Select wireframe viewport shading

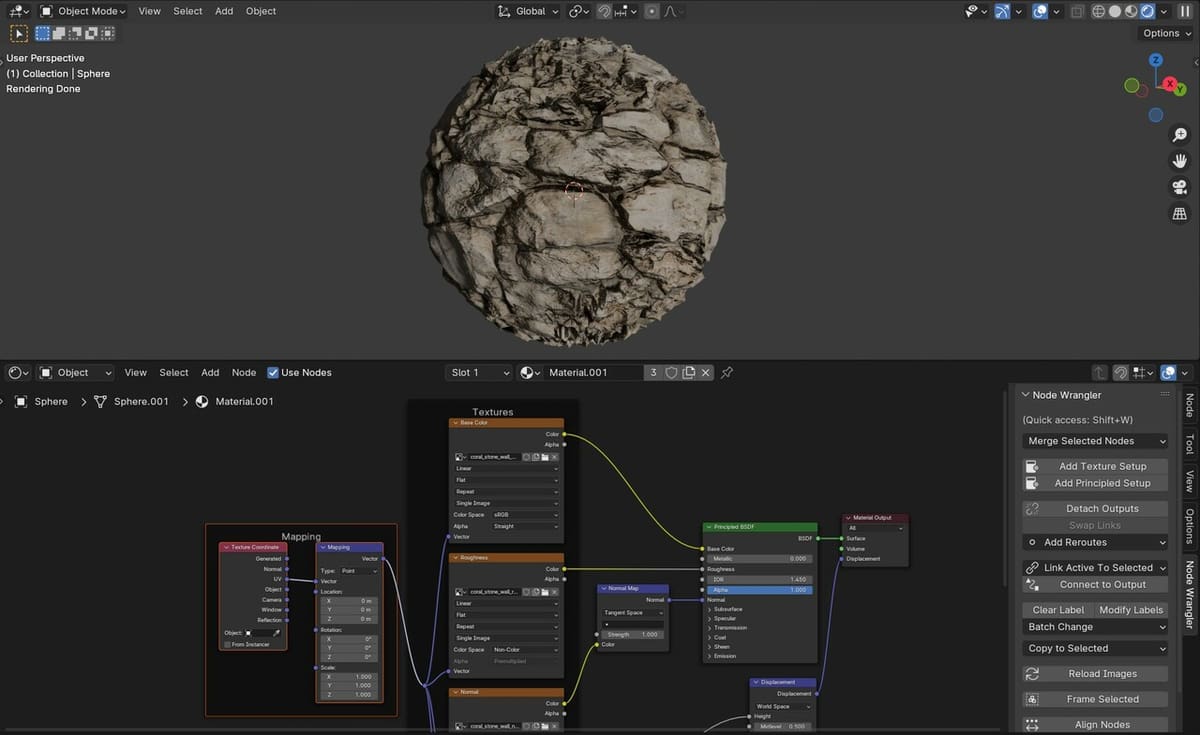coord(1099,12)
